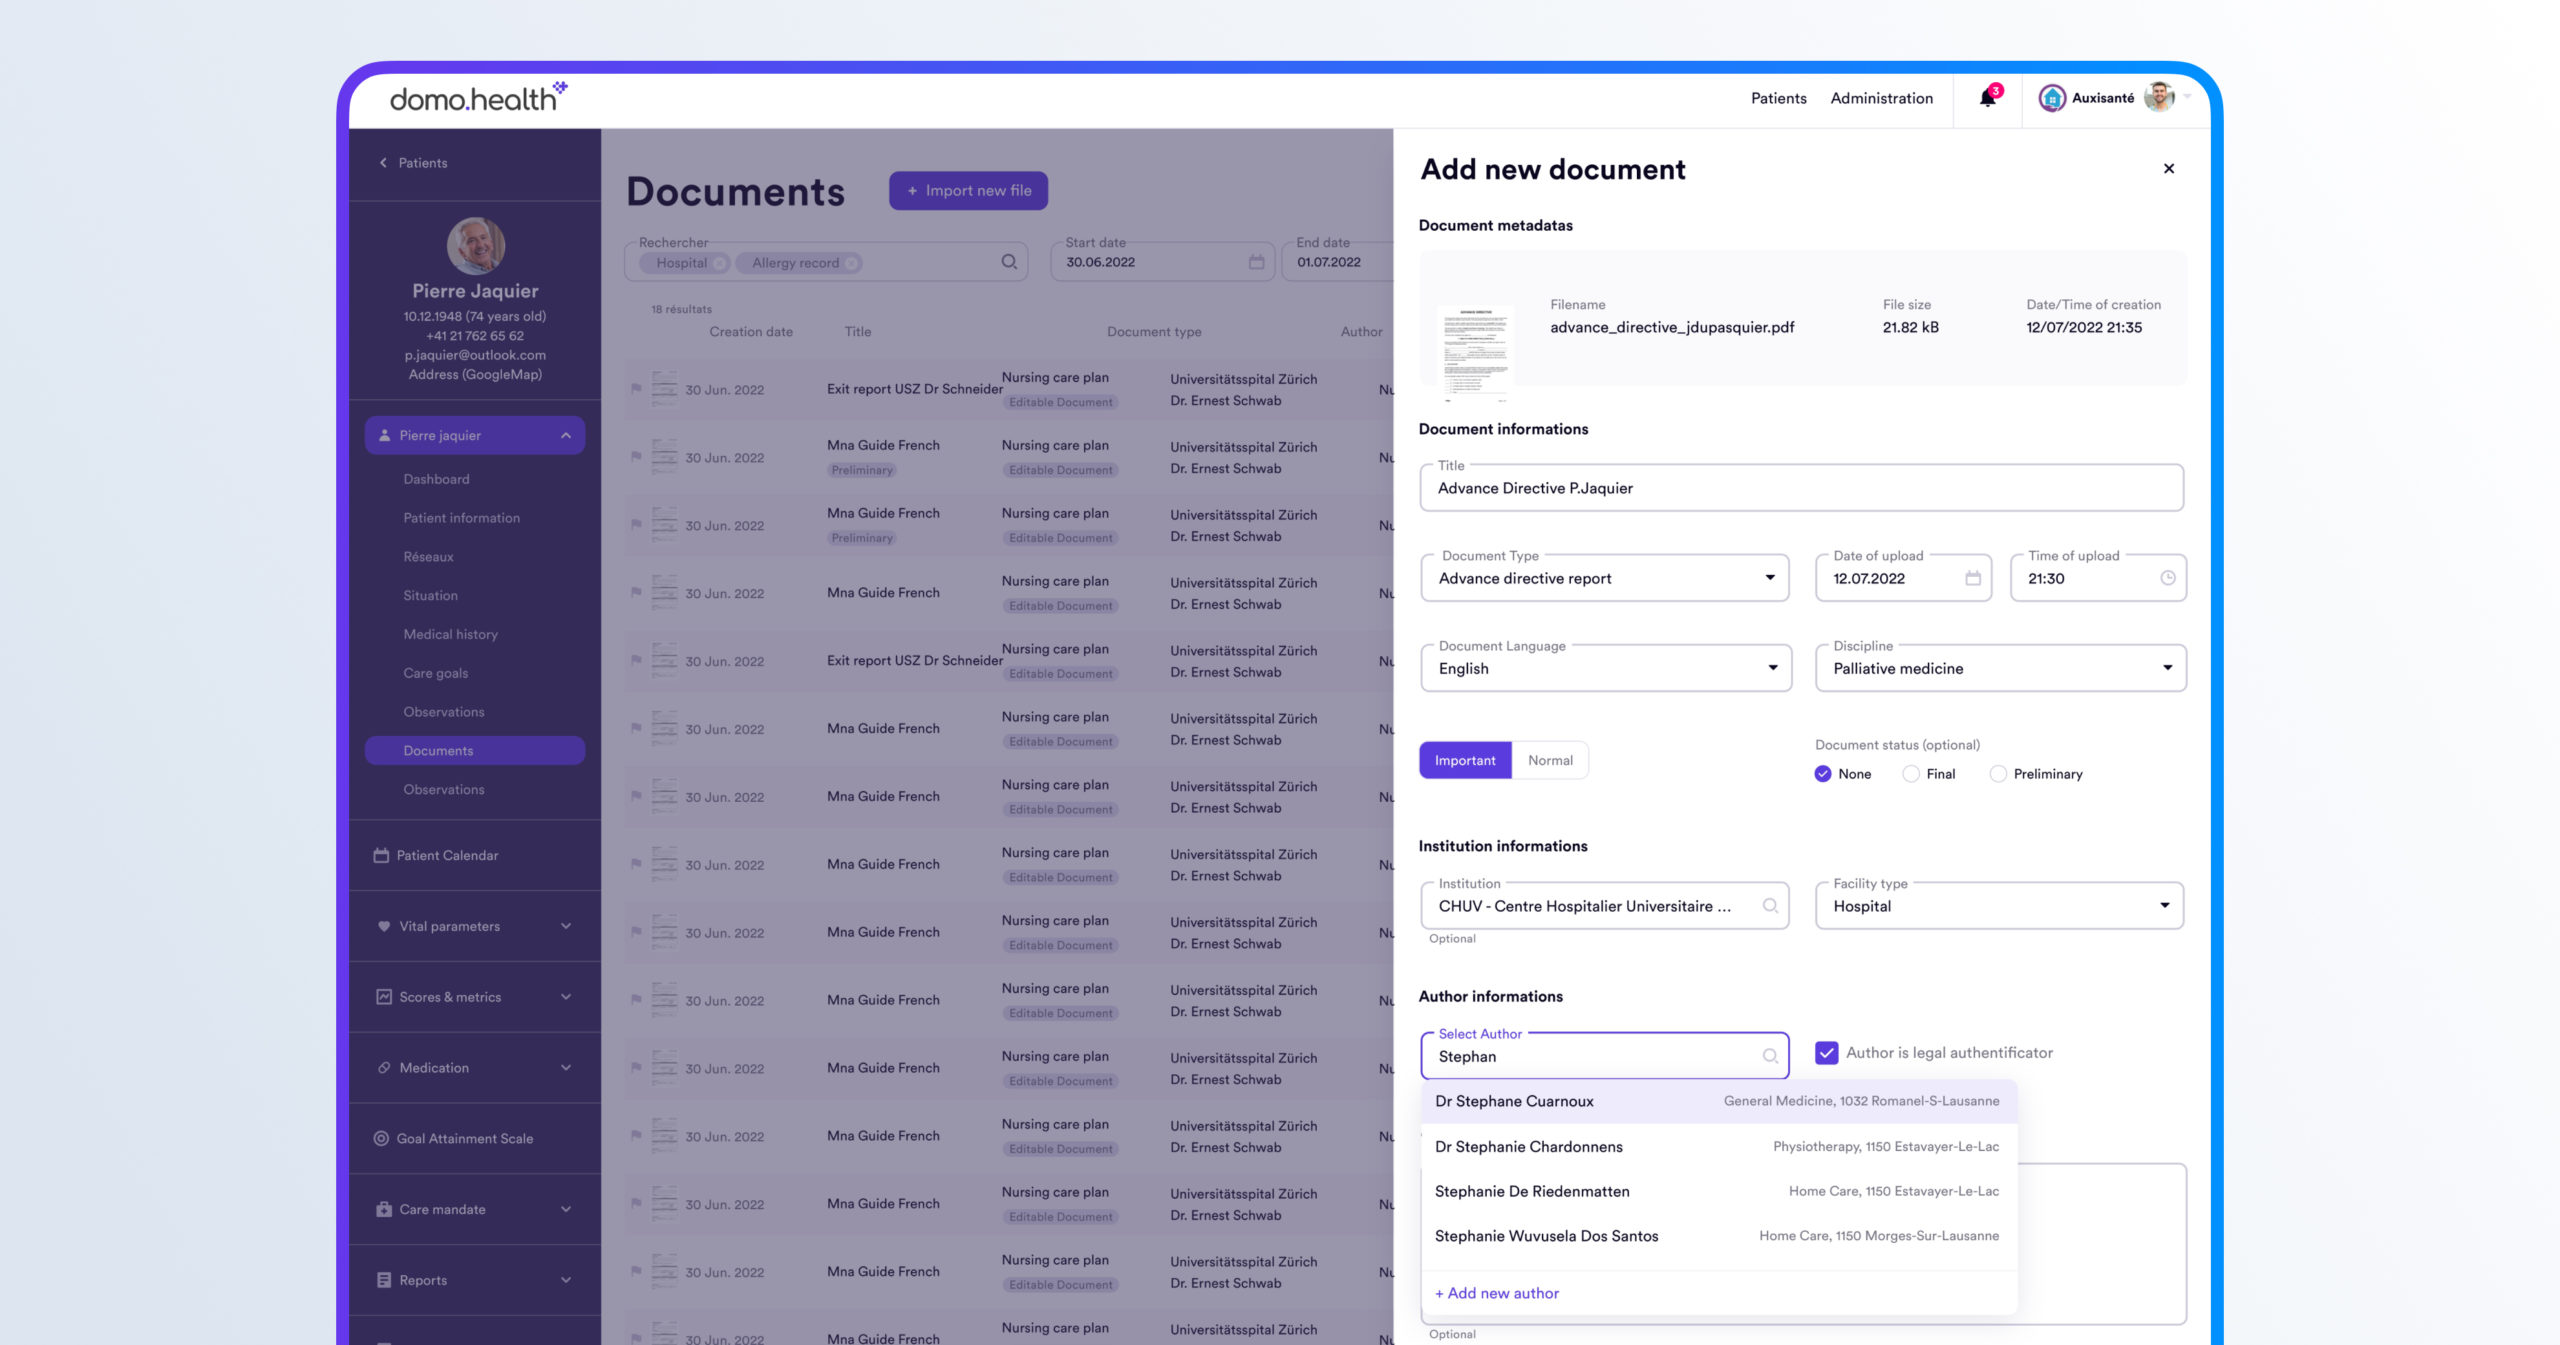Click the Title input field
2560x1345 pixels.
pyautogui.click(x=1800, y=488)
